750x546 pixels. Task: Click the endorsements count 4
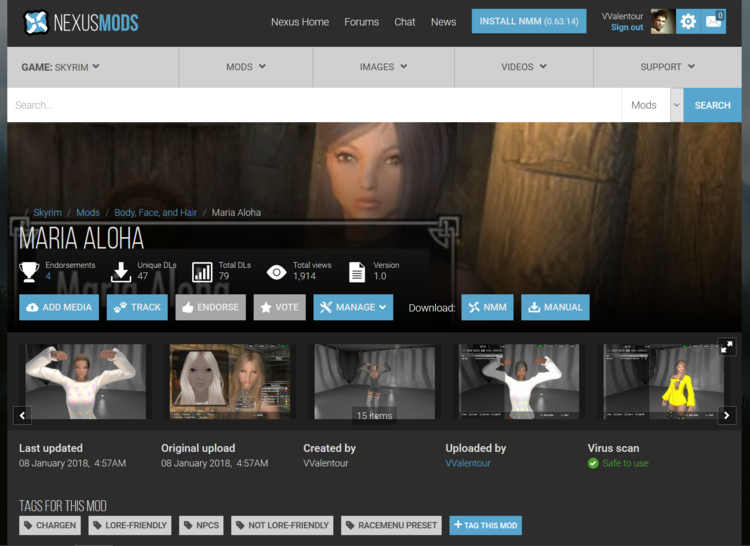(48, 276)
